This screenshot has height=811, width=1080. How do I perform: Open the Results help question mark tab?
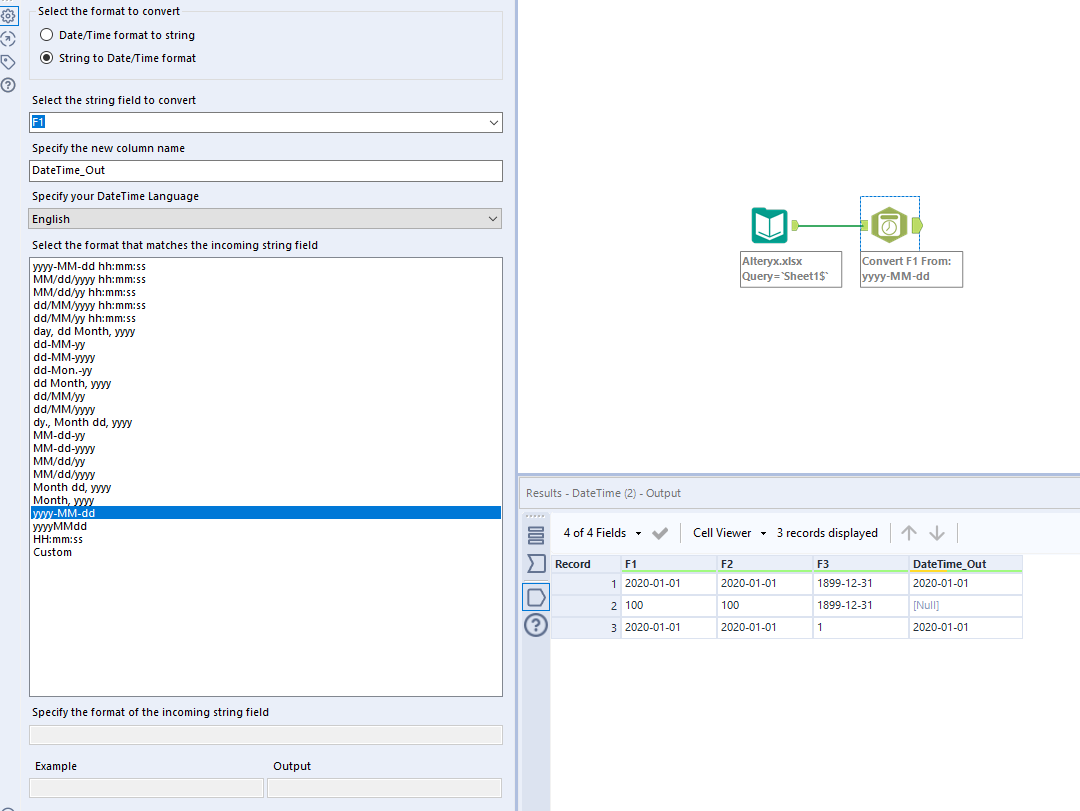click(x=535, y=626)
